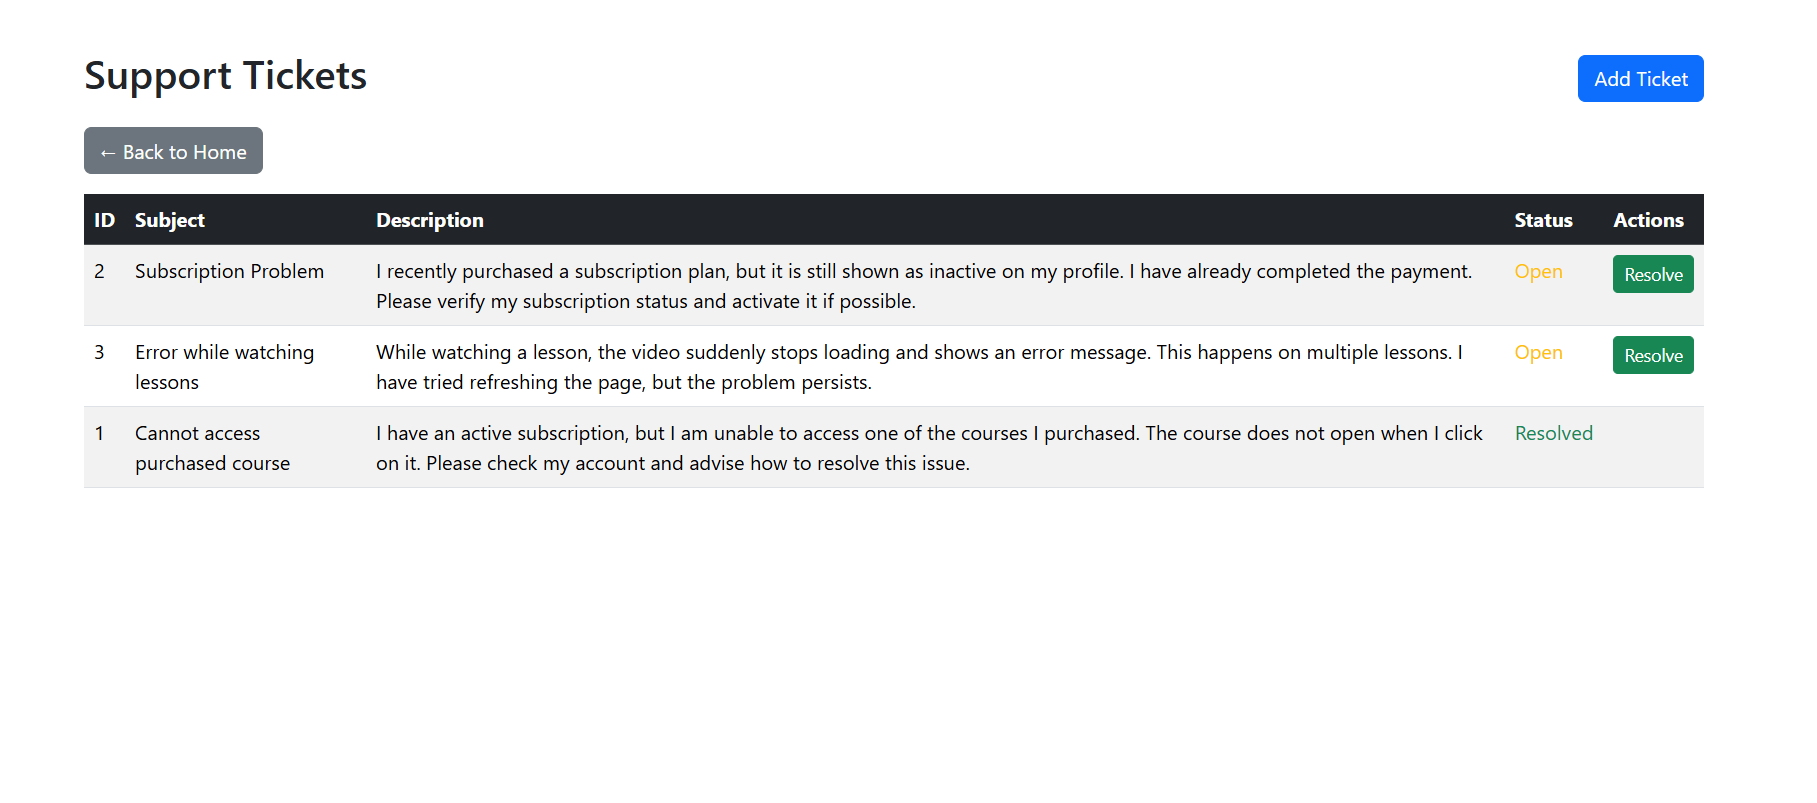Select the Error while watching lessons subject
The image size is (1817, 803).
click(x=224, y=367)
